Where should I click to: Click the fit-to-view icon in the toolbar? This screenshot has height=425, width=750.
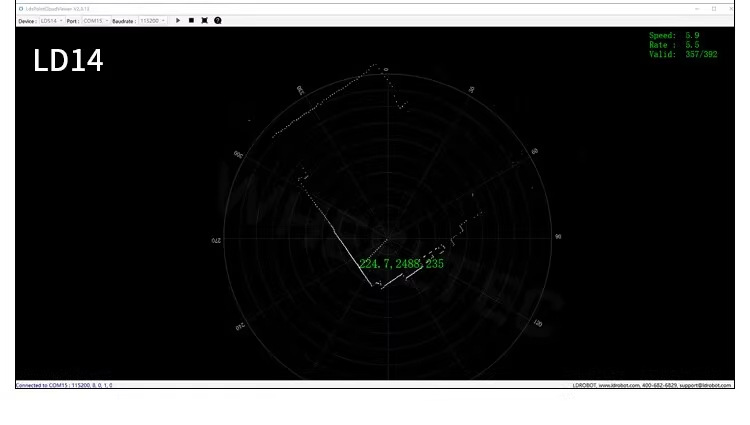click(204, 21)
